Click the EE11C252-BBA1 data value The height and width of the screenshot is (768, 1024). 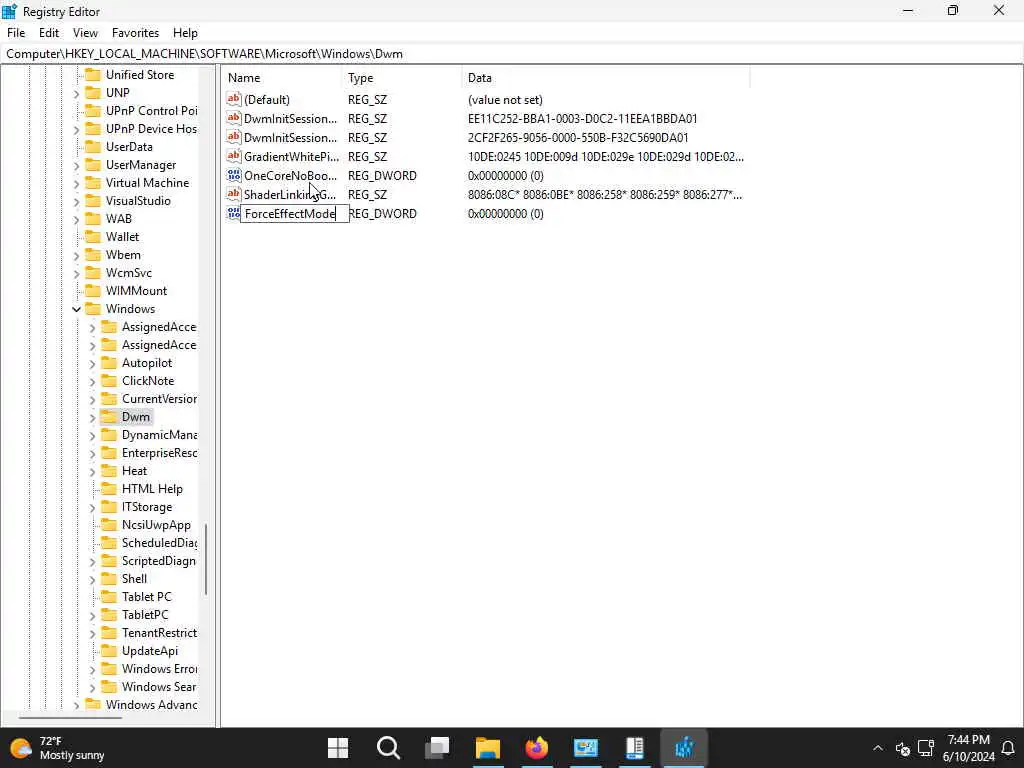click(583, 118)
